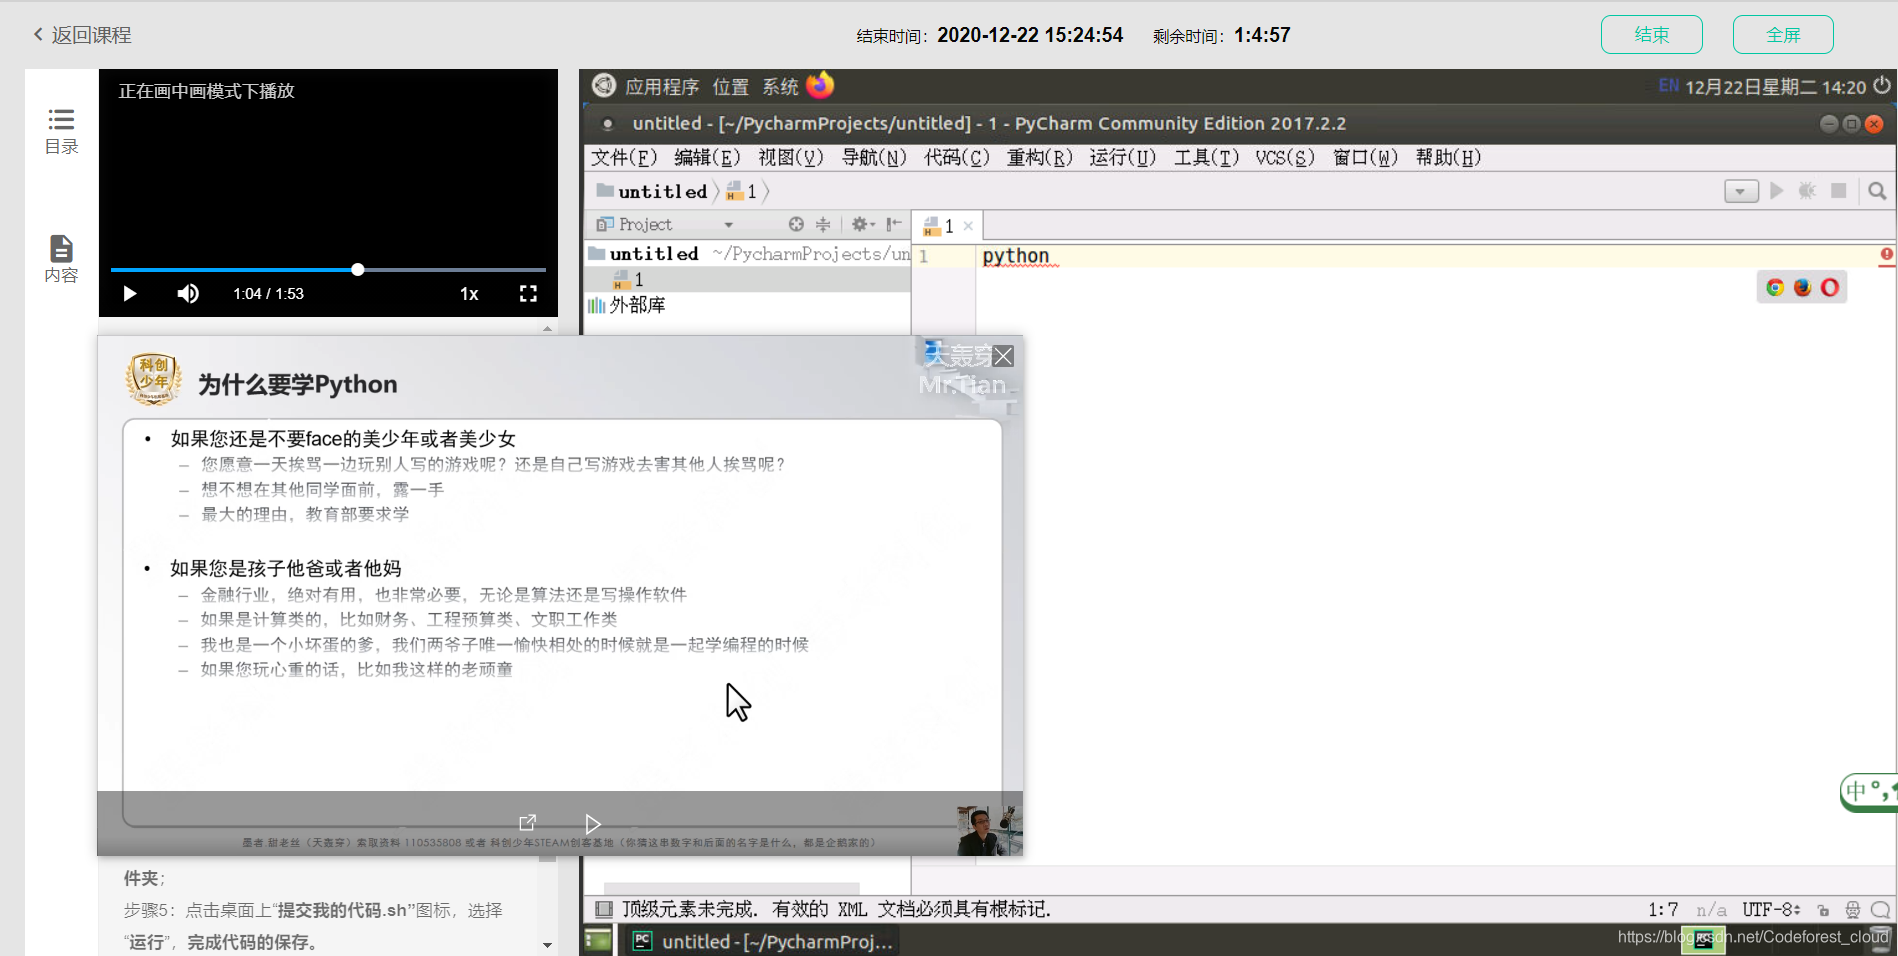Select the untitled project root folder

[748, 254]
